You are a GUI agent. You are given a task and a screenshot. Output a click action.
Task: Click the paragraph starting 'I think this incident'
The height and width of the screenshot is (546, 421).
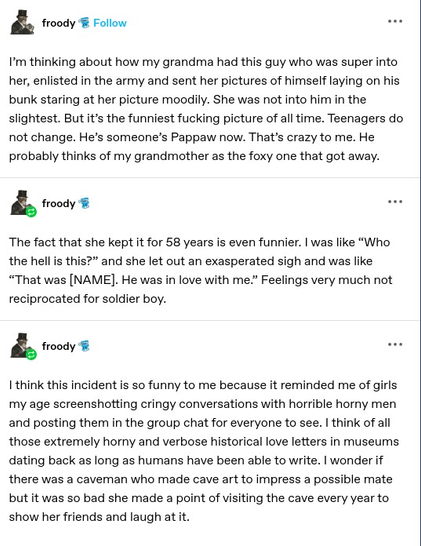204,451
